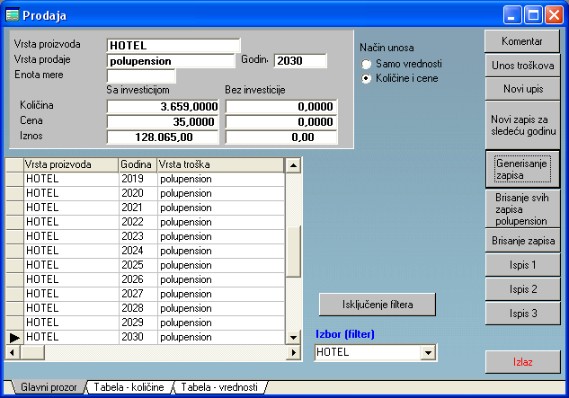Screen dimensions: 569x398
Task: Click the Novi upis button
Action: pos(523,89)
